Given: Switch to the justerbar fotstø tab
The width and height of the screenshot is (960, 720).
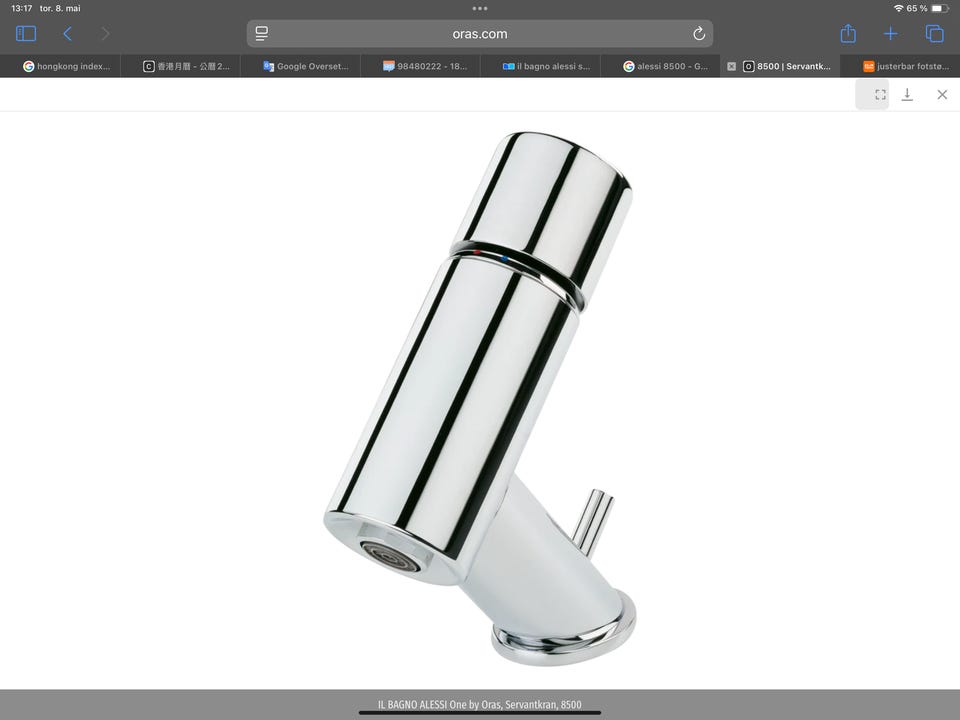Looking at the screenshot, I should [x=900, y=66].
